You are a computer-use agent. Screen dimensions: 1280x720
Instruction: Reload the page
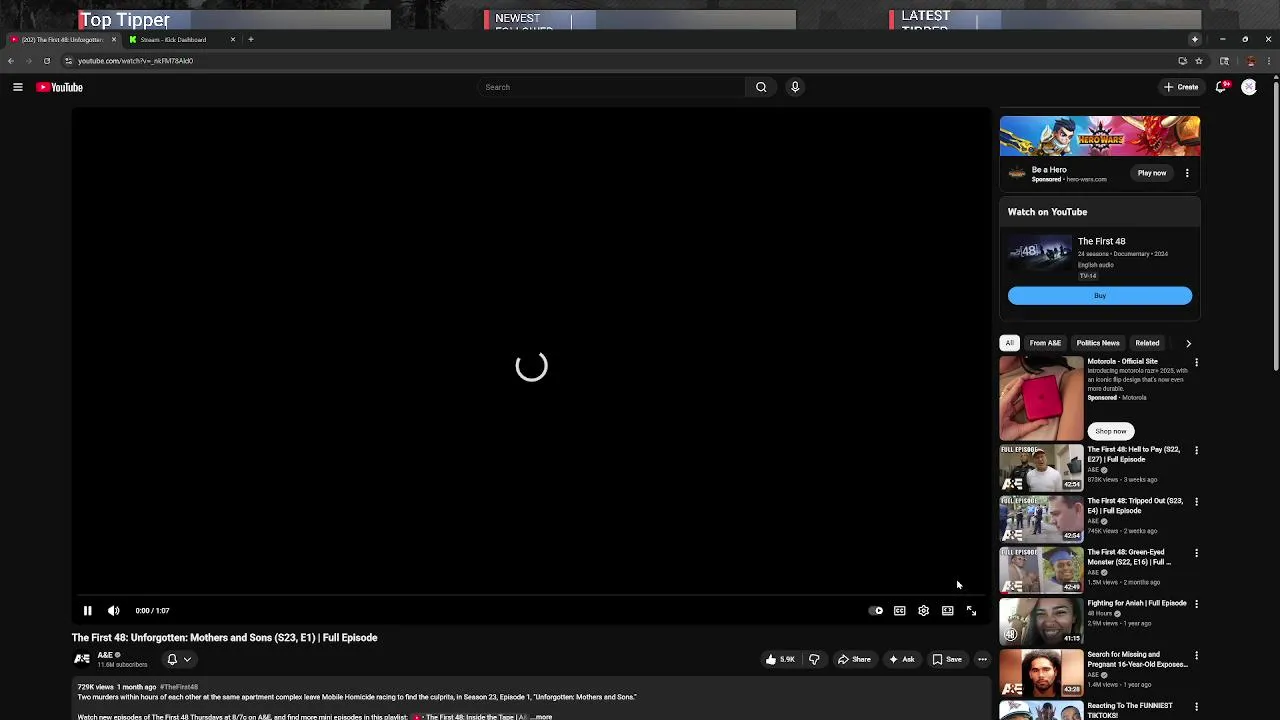(x=46, y=61)
